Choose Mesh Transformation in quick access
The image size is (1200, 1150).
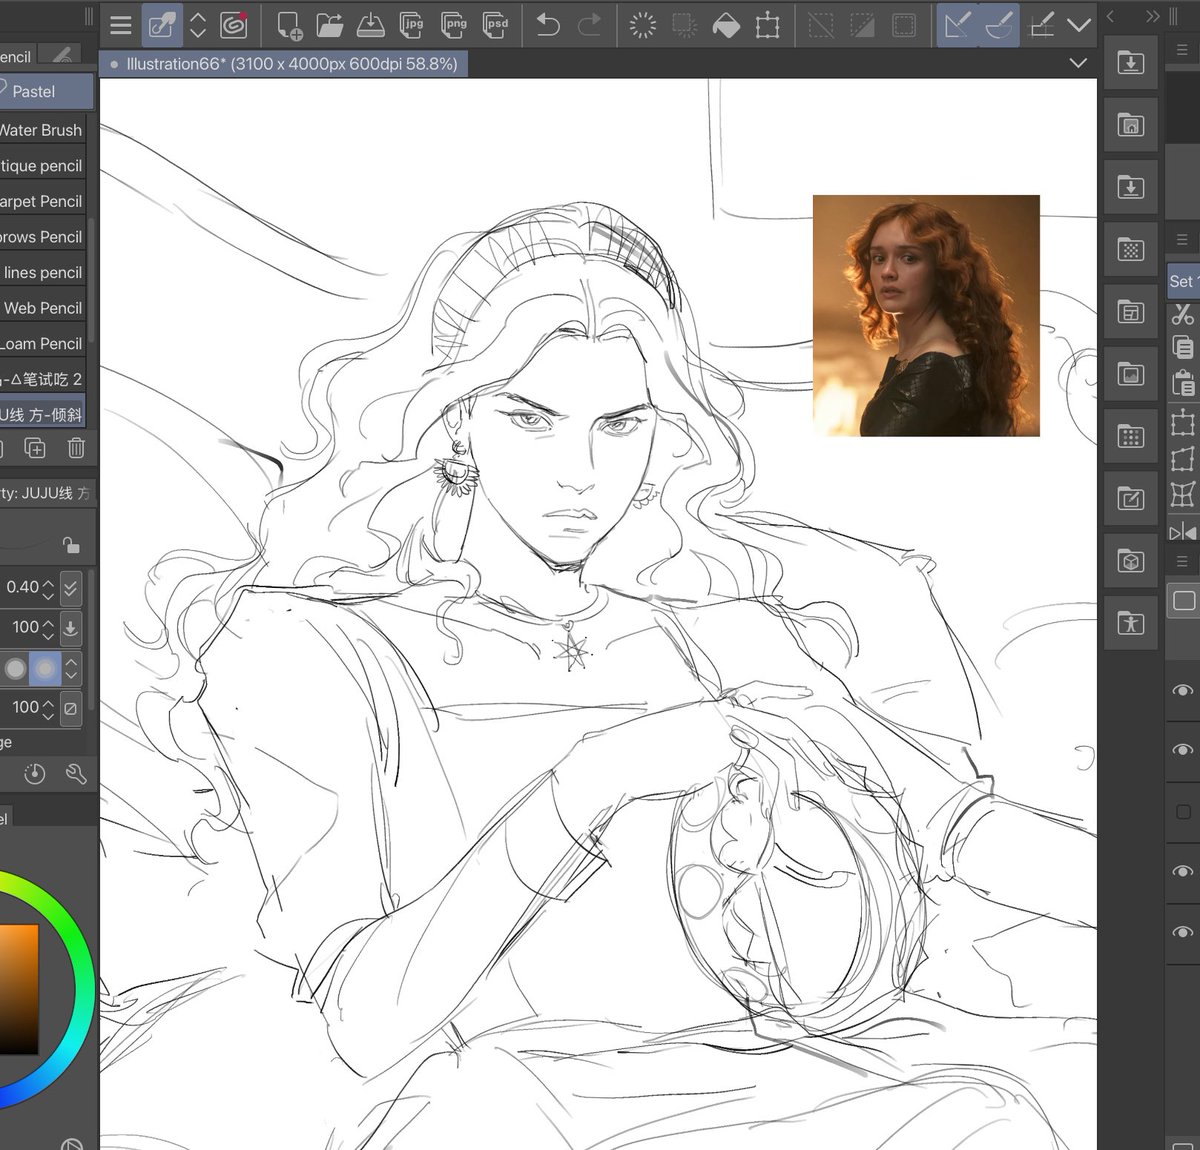(1183, 495)
